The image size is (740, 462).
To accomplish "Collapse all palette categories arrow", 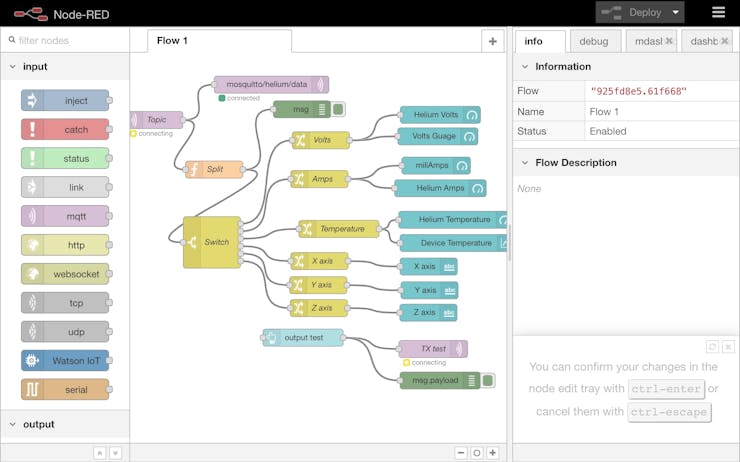I will tap(100, 453).
